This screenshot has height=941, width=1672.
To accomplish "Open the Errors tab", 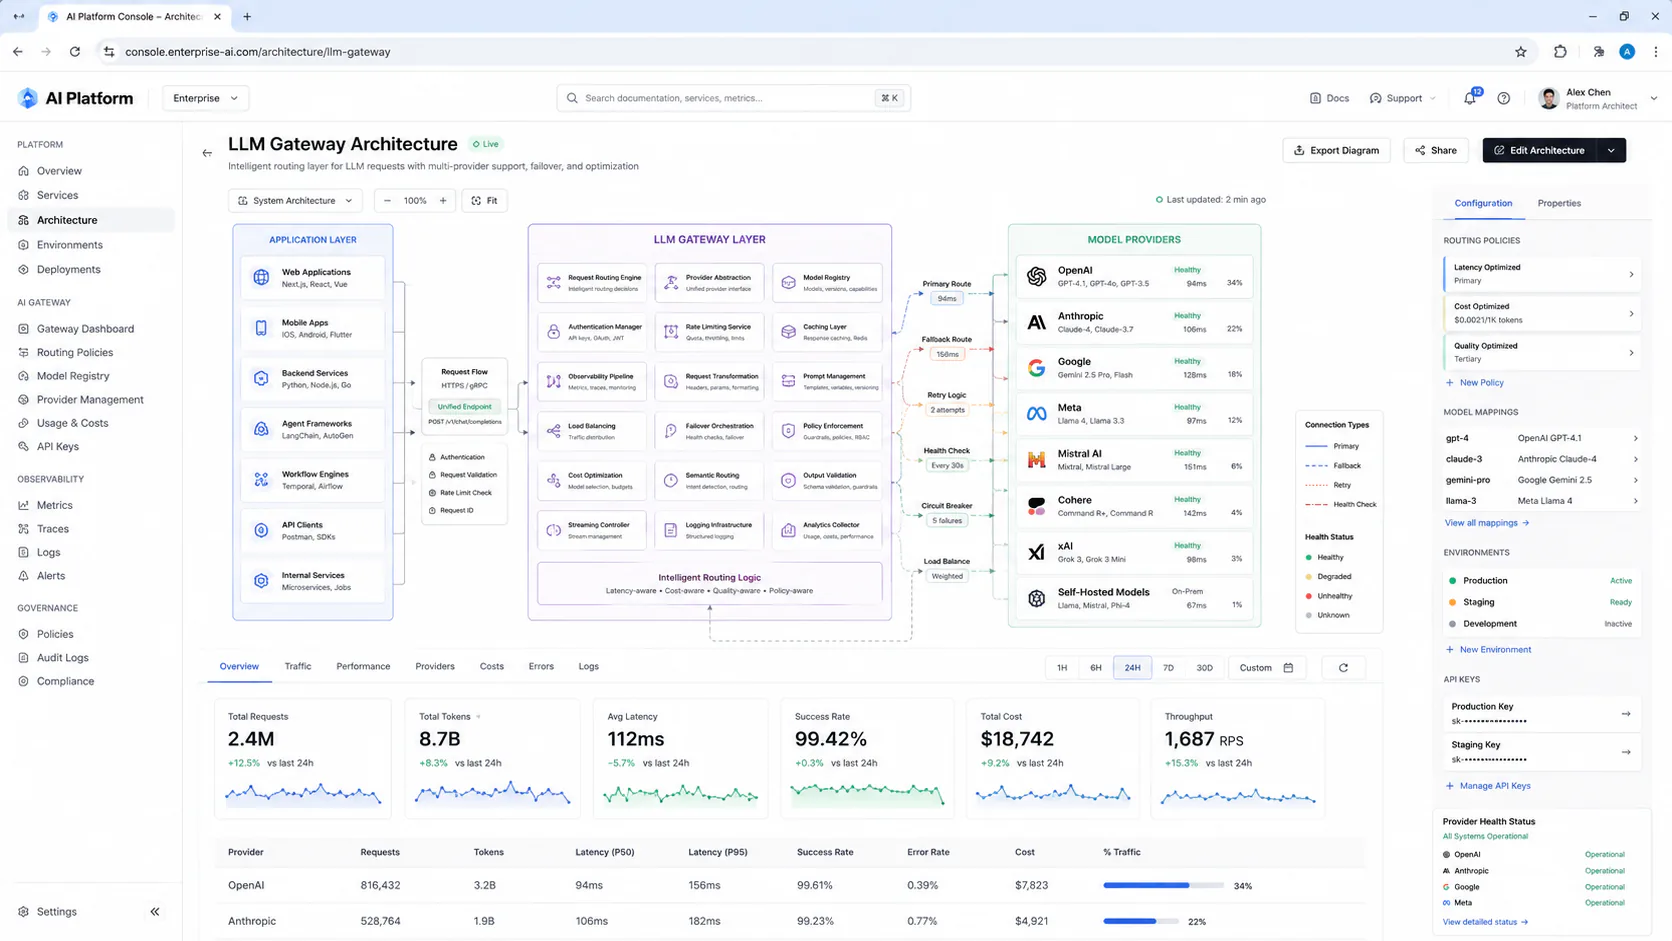I will click(541, 666).
